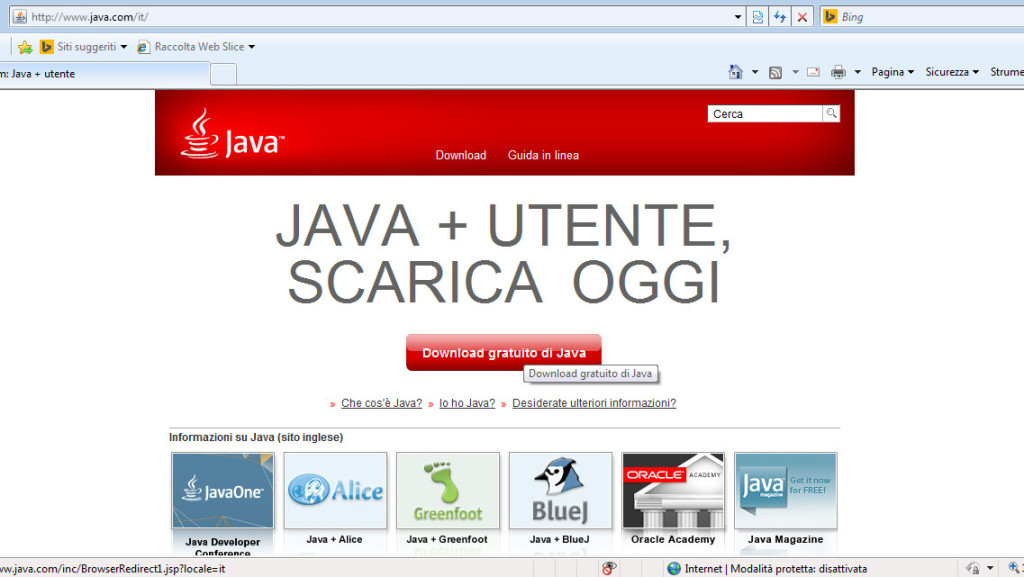Open the Greenfoot thumbnail
This screenshot has height=577, width=1024.
point(448,491)
